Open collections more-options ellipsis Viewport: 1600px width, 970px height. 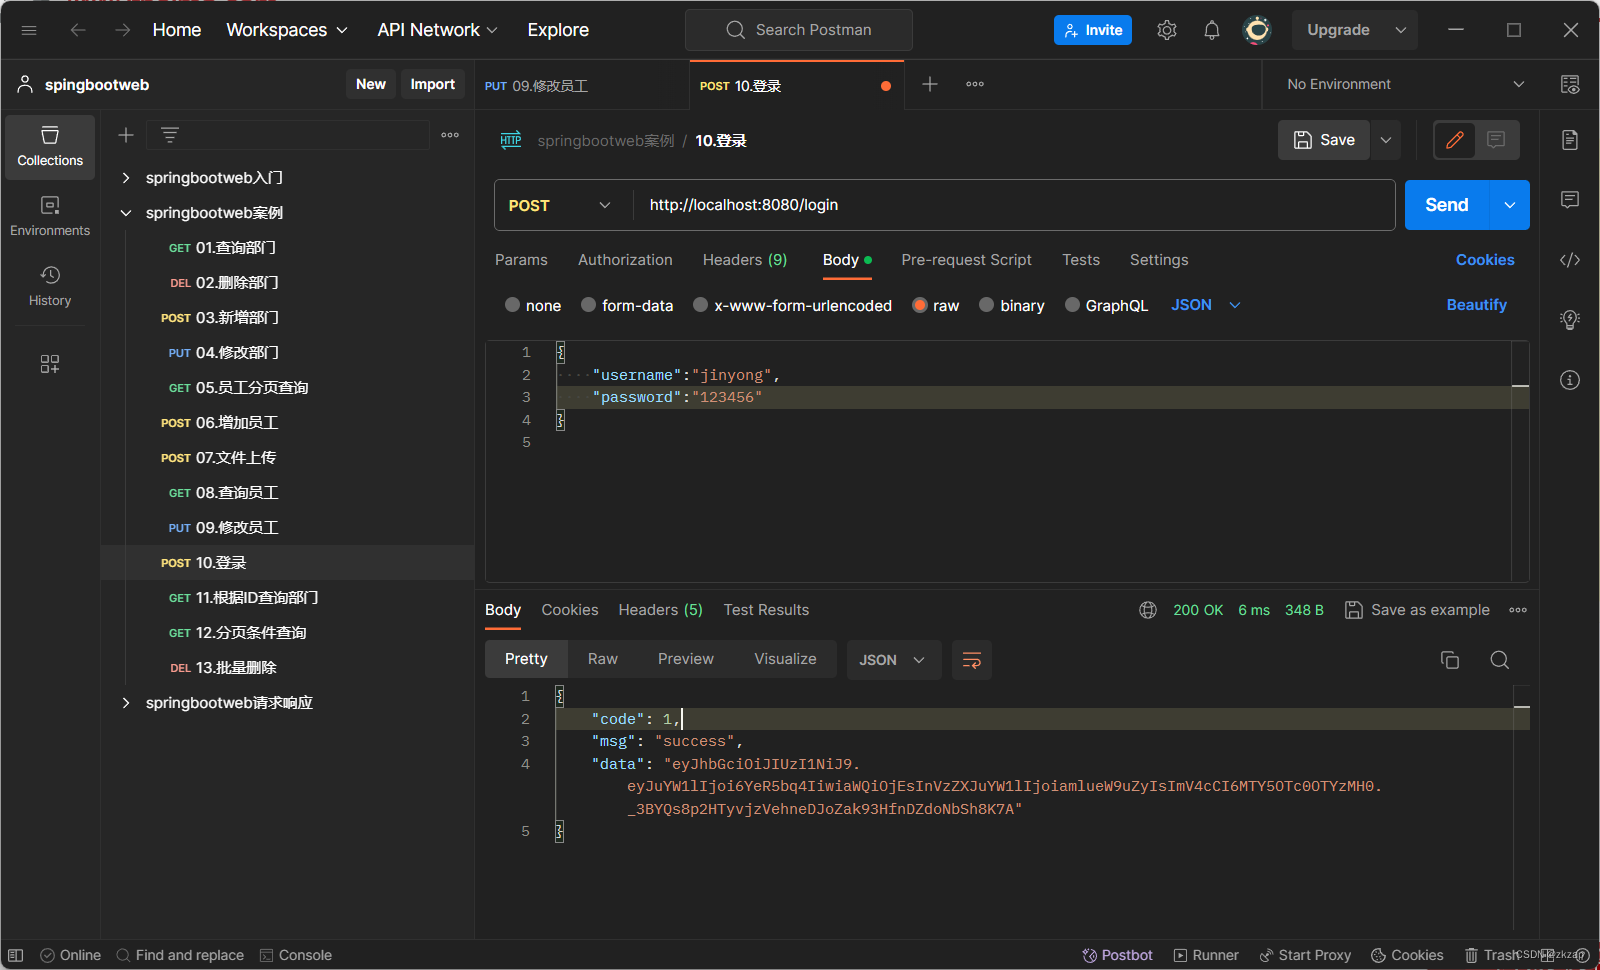[x=450, y=135]
